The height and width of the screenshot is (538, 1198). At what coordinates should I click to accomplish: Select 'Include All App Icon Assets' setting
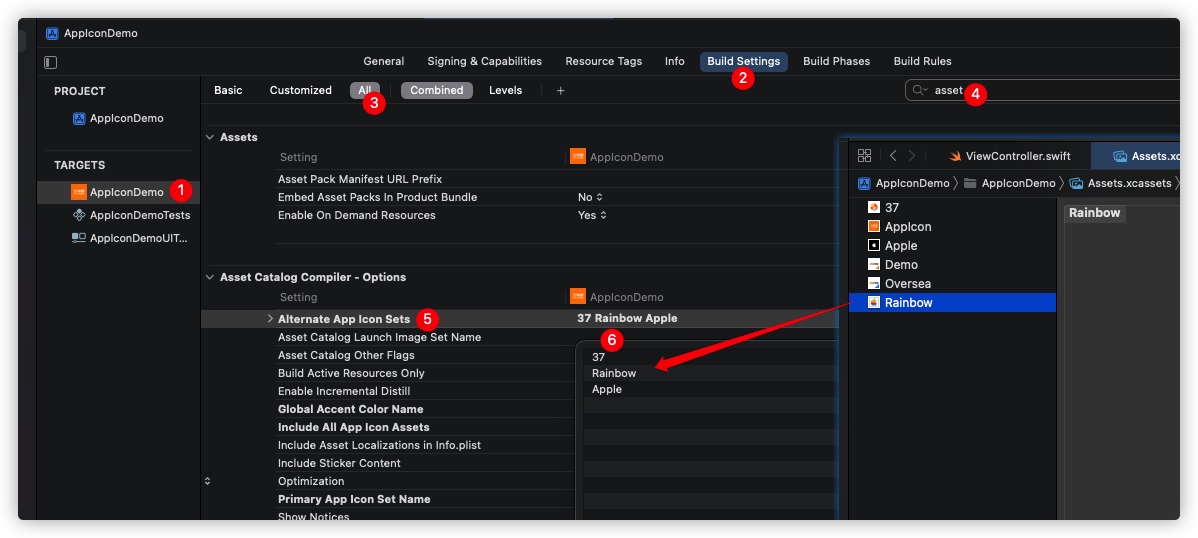[353, 427]
